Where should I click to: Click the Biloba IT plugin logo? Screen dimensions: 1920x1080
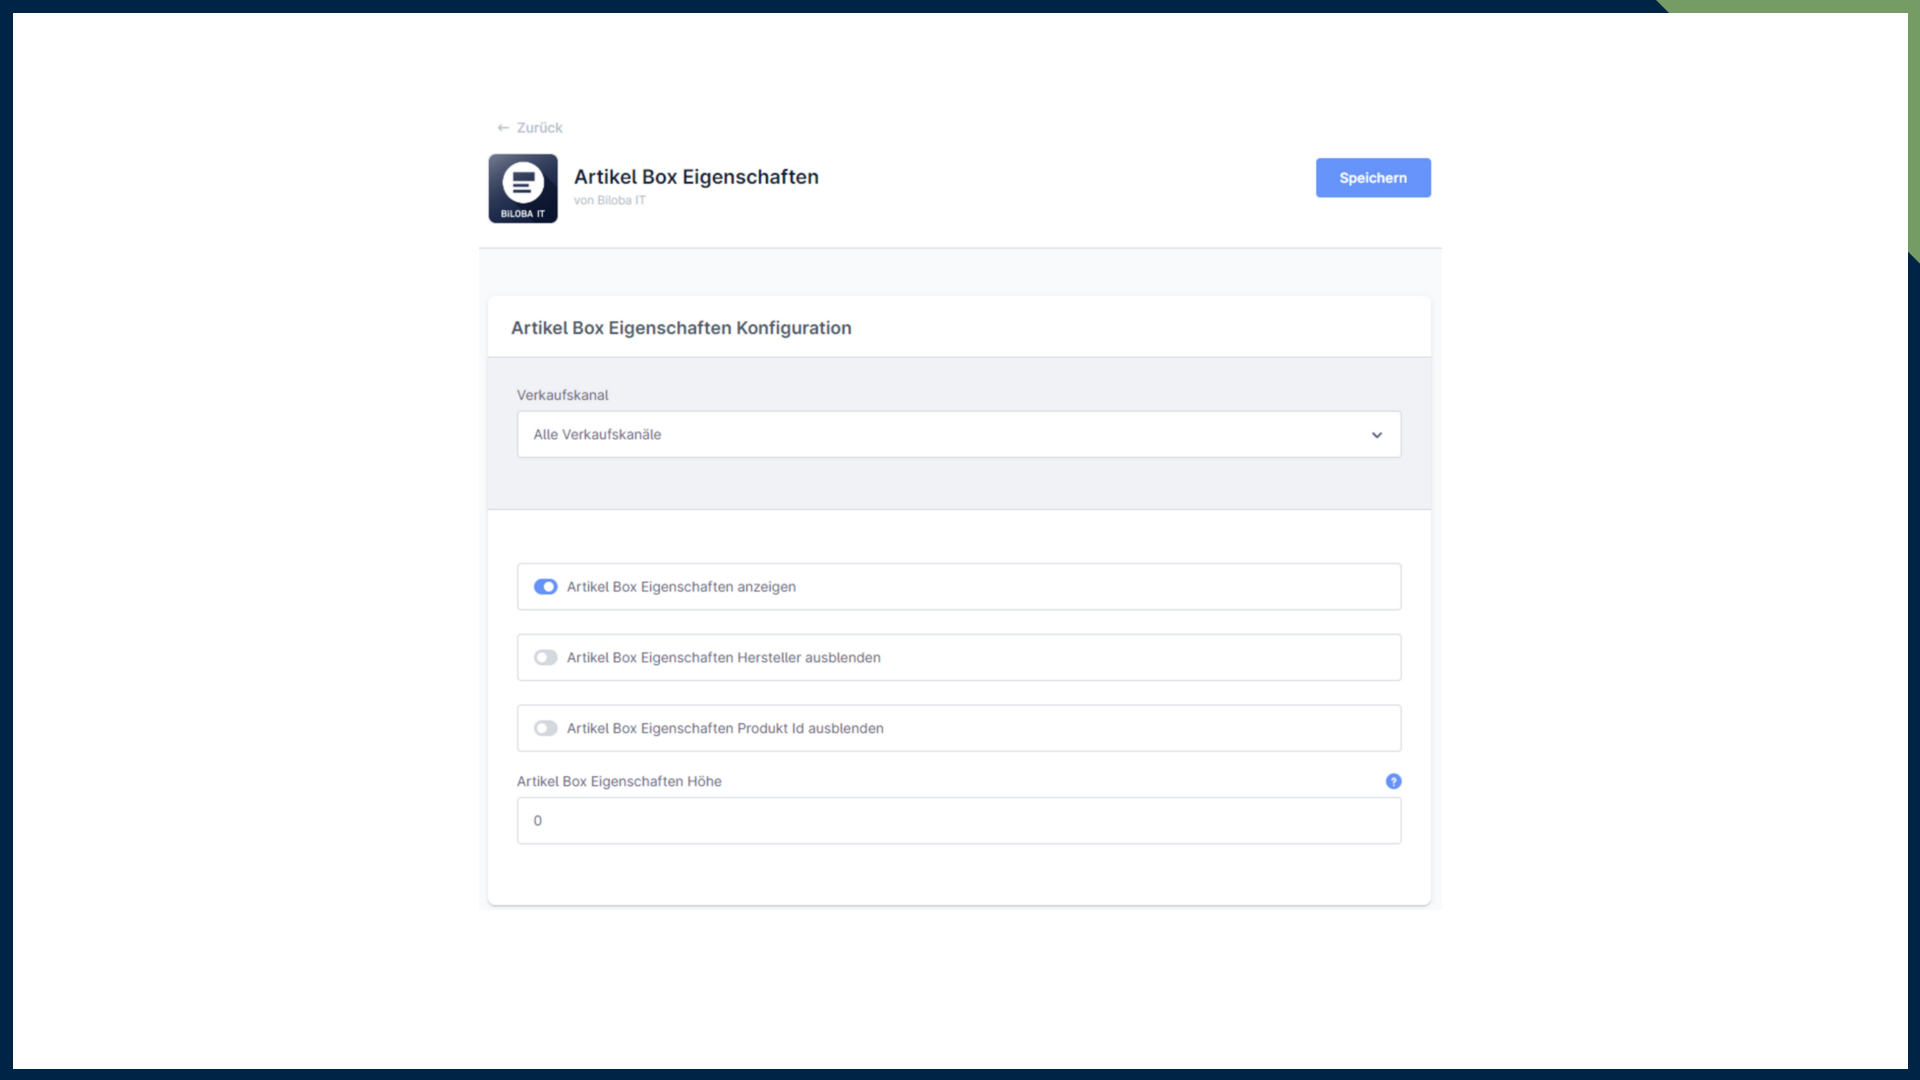click(523, 188)
